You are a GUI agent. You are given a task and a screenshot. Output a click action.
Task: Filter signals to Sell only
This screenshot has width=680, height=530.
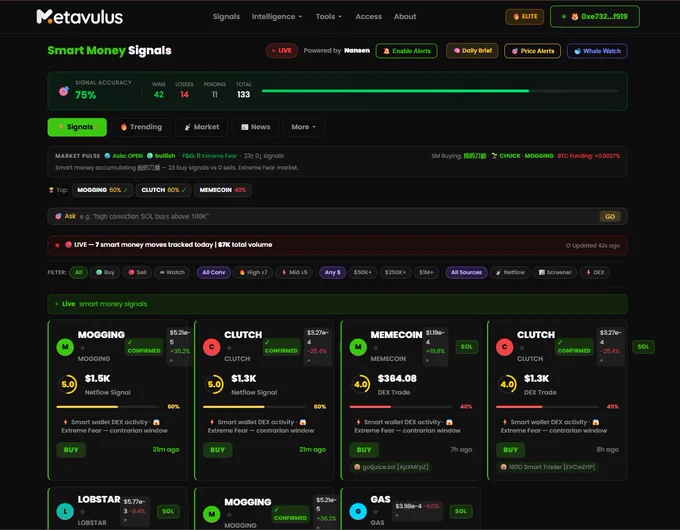(x=137, y=272)
